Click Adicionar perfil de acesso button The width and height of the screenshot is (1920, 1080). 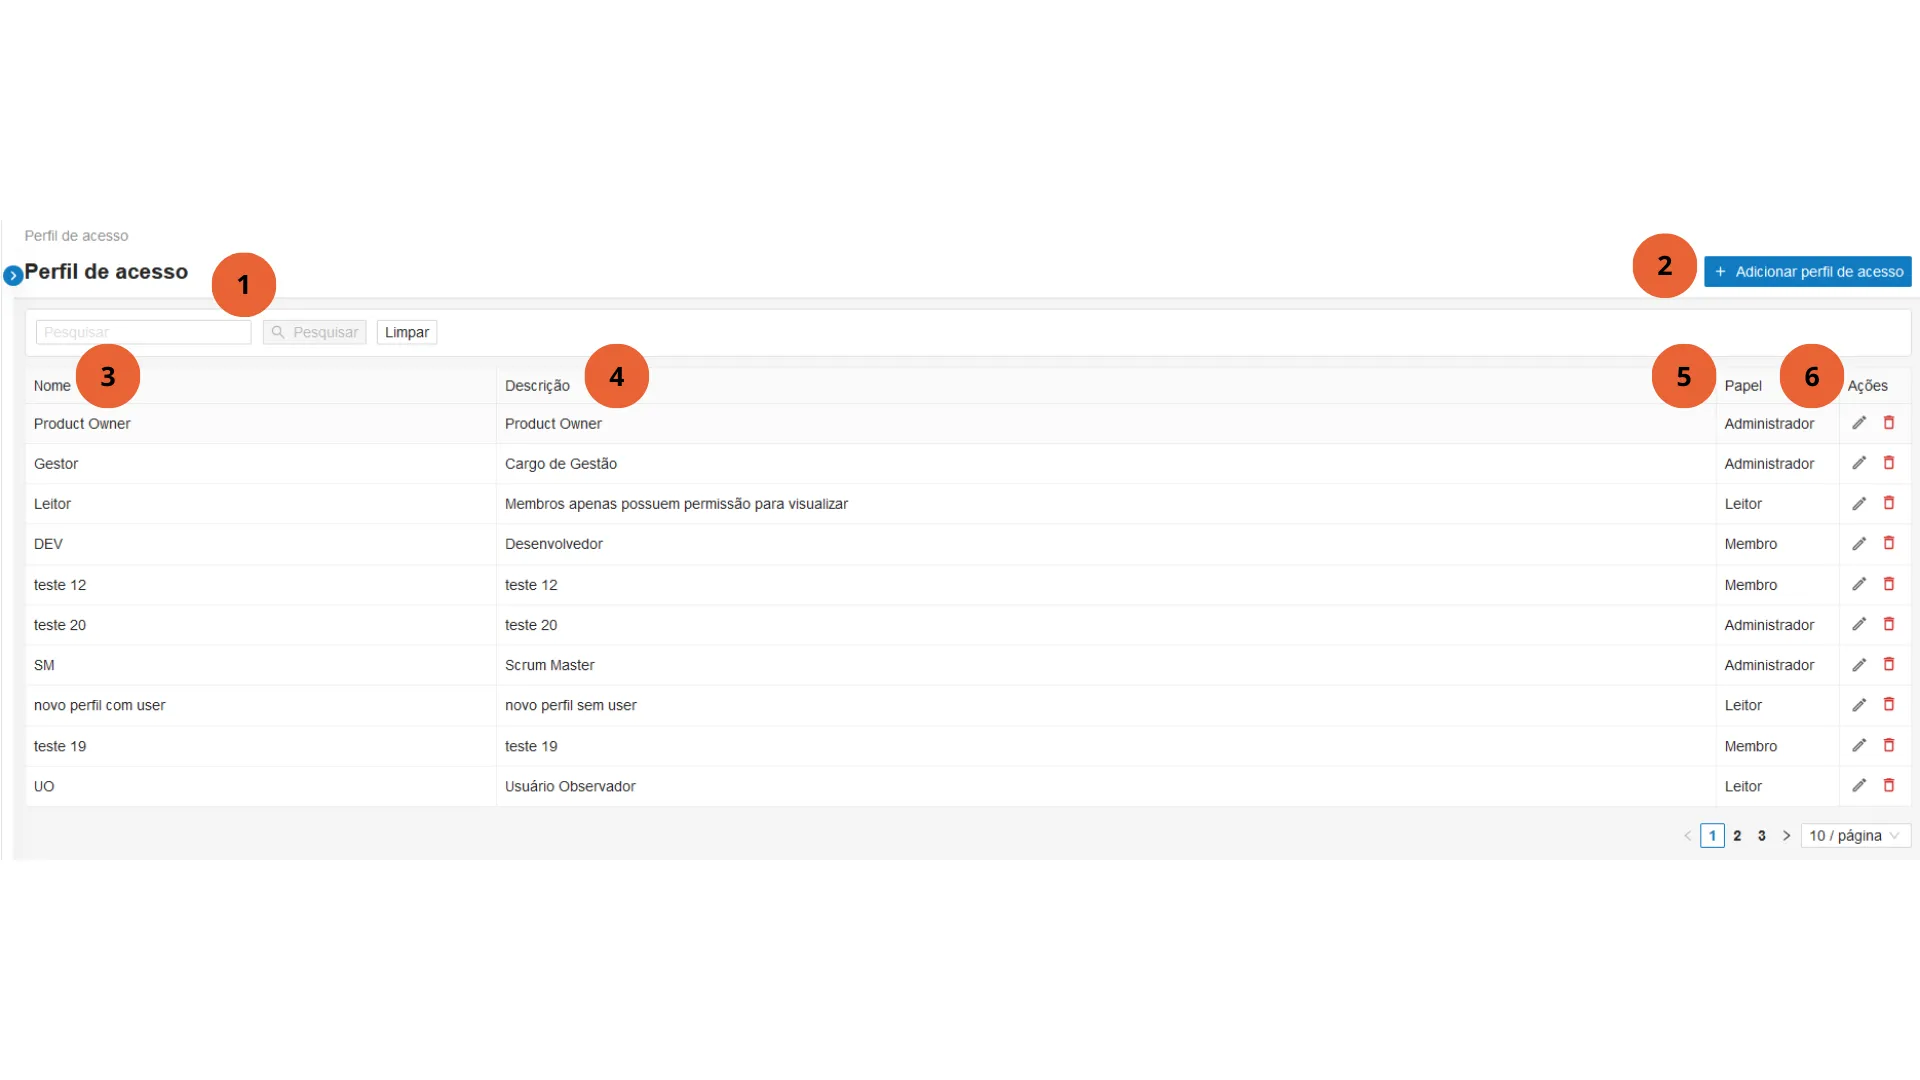[1808, 271]
